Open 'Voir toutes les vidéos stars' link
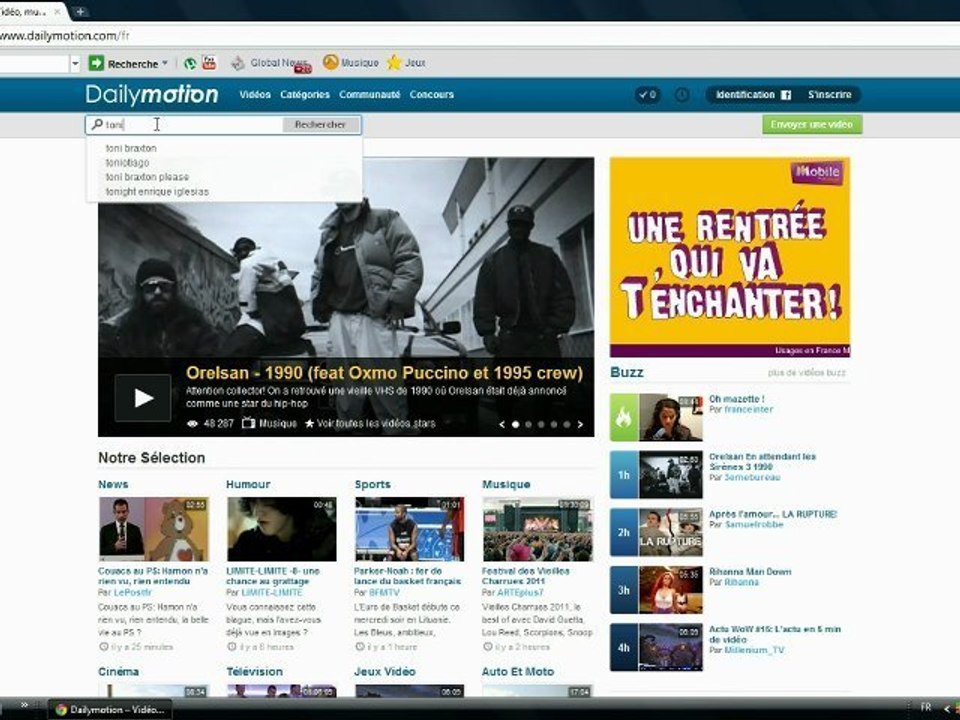This screenshot has width=960, height=720. tap(370, 423)
